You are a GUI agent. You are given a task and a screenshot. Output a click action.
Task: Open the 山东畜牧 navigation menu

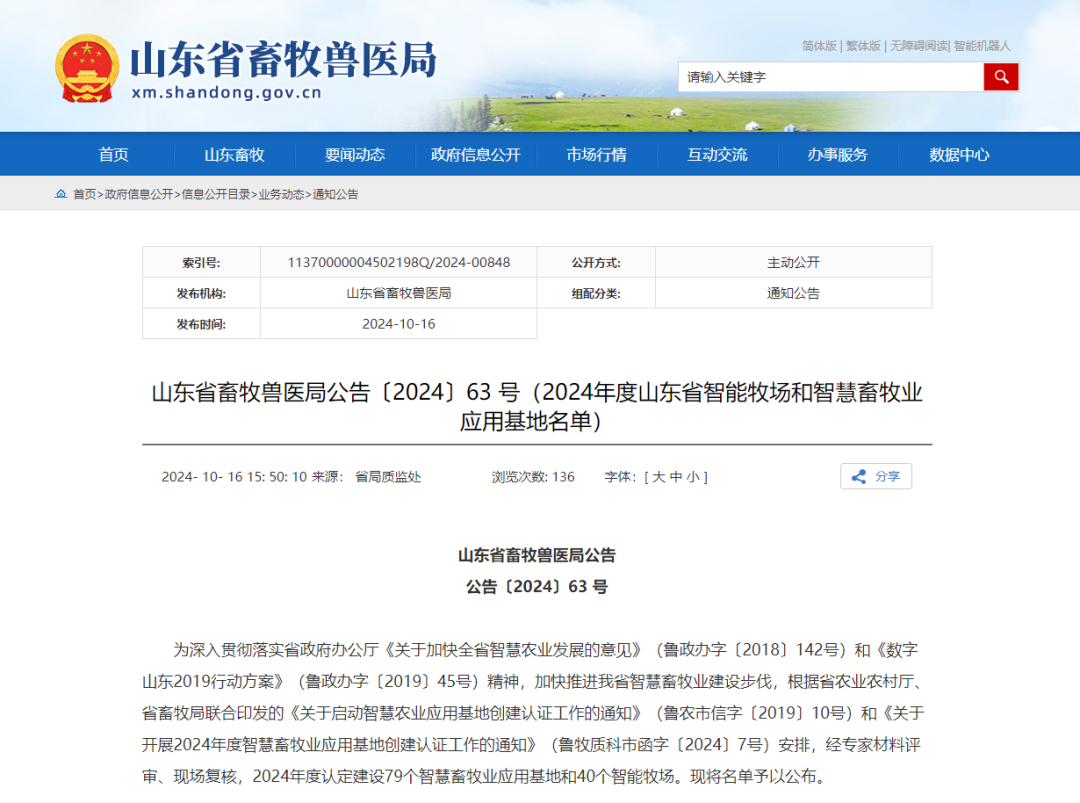pos(234,155)
